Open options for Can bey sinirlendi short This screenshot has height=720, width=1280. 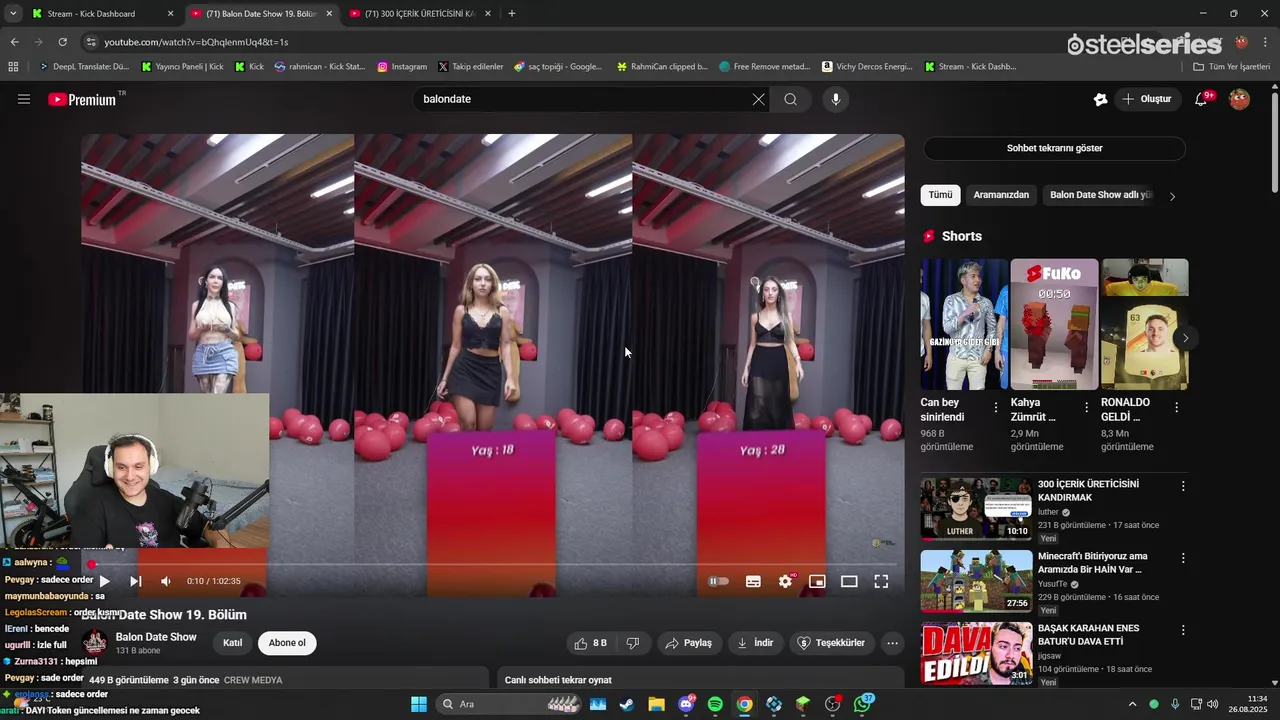point(996,407)
